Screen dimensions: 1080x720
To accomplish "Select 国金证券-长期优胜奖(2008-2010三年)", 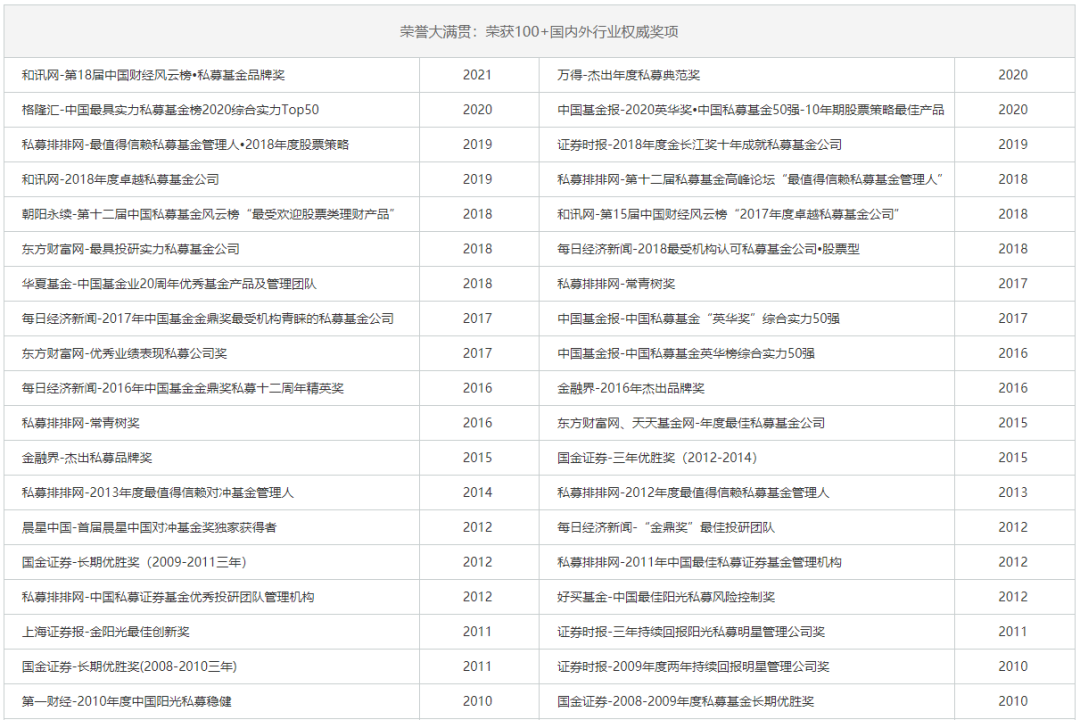I will (x=129, y=666).
